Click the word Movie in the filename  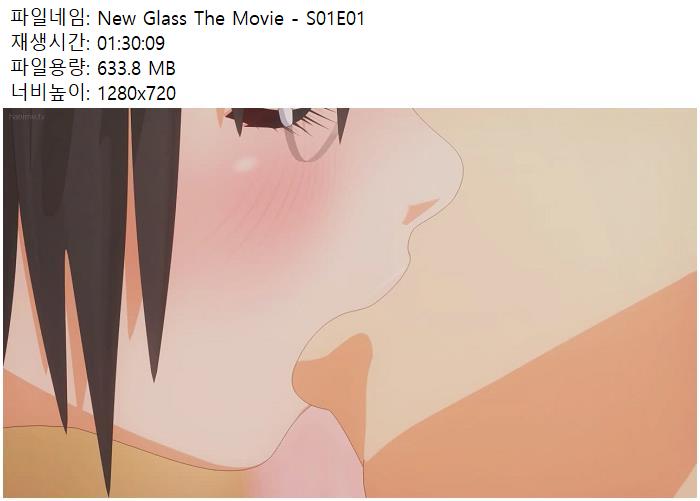pos(258,19)
